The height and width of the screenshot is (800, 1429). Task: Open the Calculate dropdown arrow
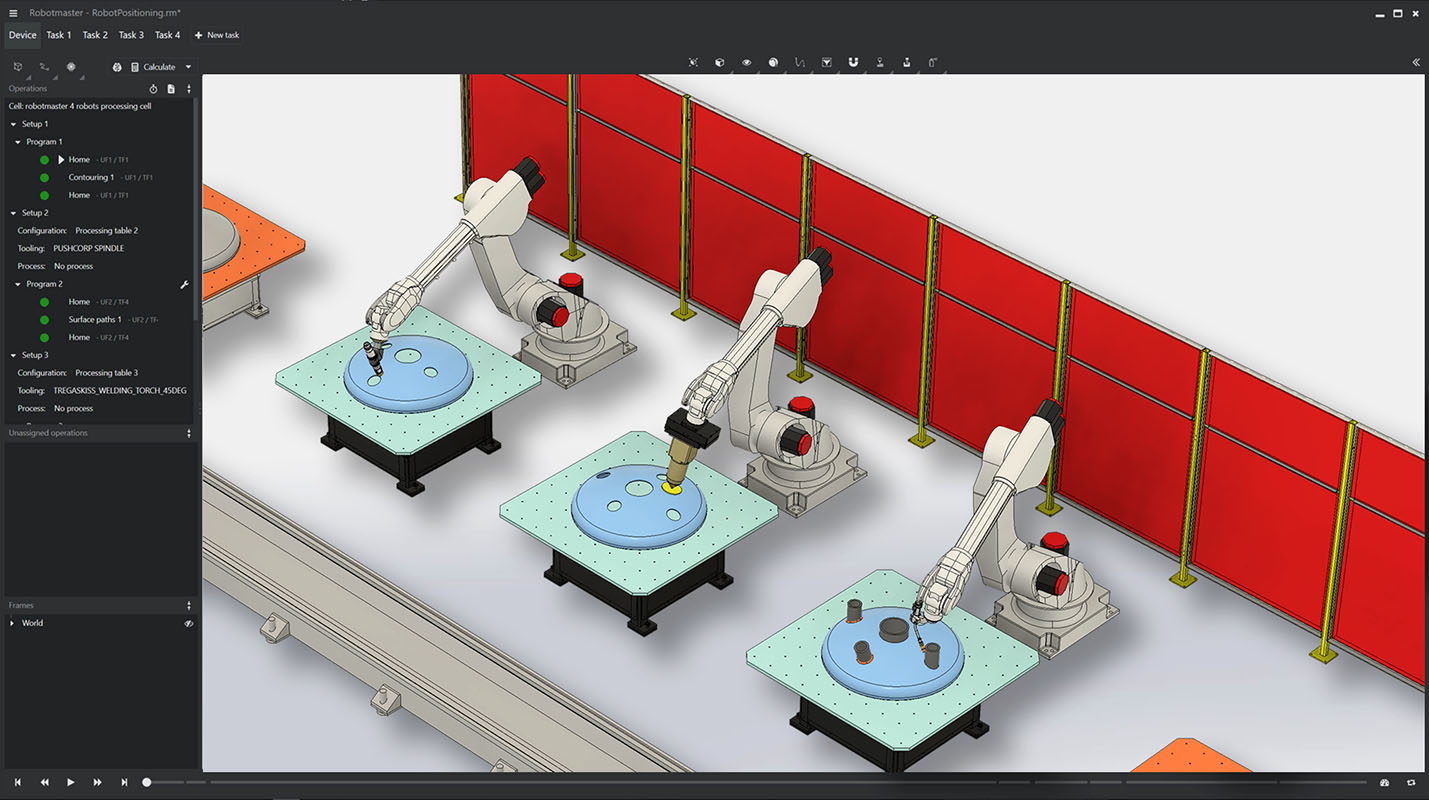click(x=188, y=66)
